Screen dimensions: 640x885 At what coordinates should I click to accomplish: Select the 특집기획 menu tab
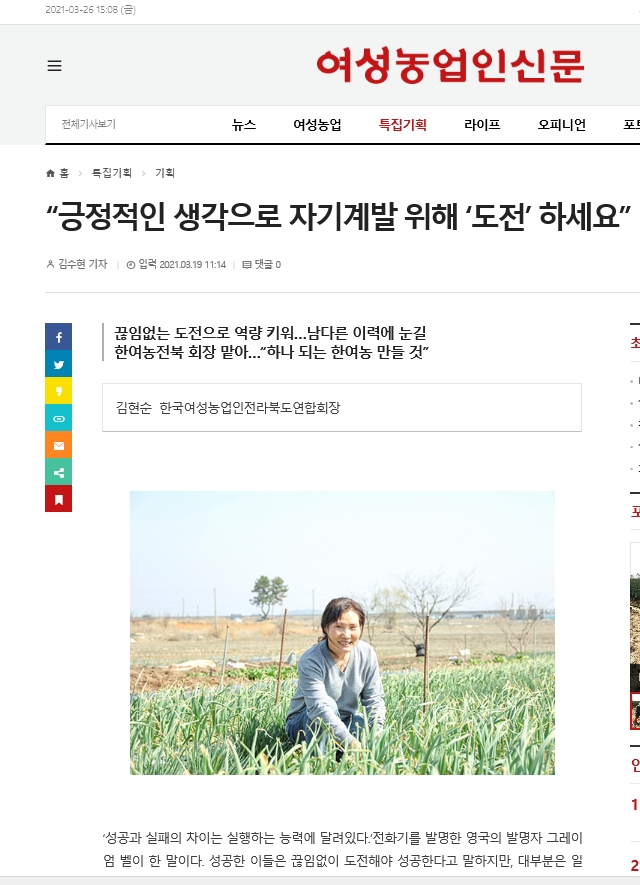point(402,125)
